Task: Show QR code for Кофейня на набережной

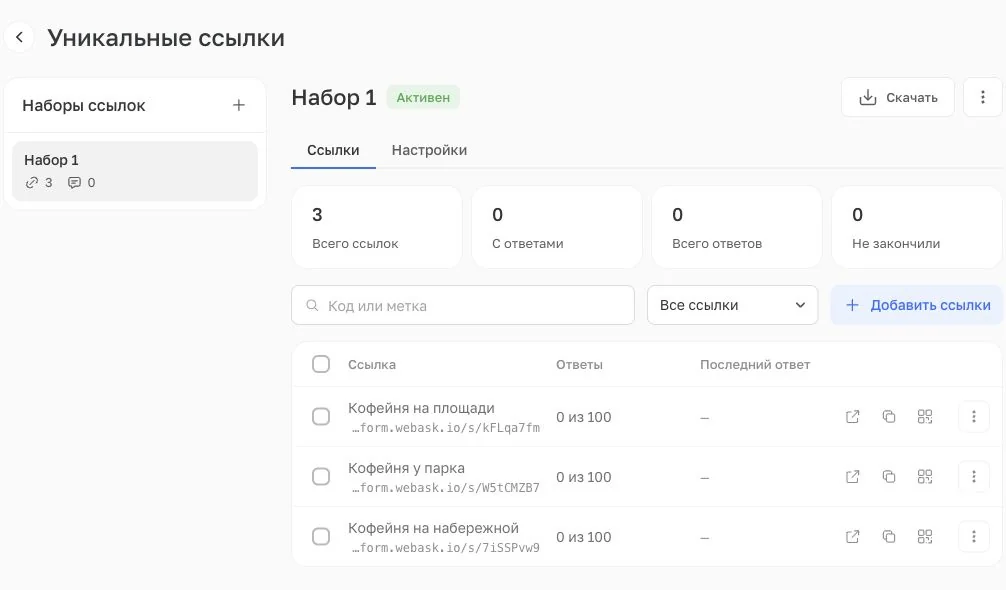Action: click(x=925, y=537)
